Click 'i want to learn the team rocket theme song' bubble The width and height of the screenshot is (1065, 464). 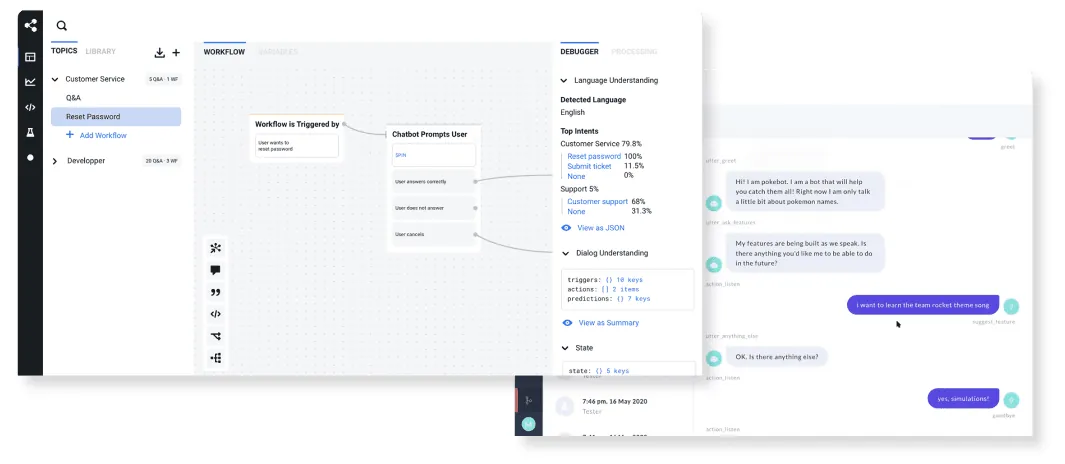pyautogui.click(x=923, y=305)
